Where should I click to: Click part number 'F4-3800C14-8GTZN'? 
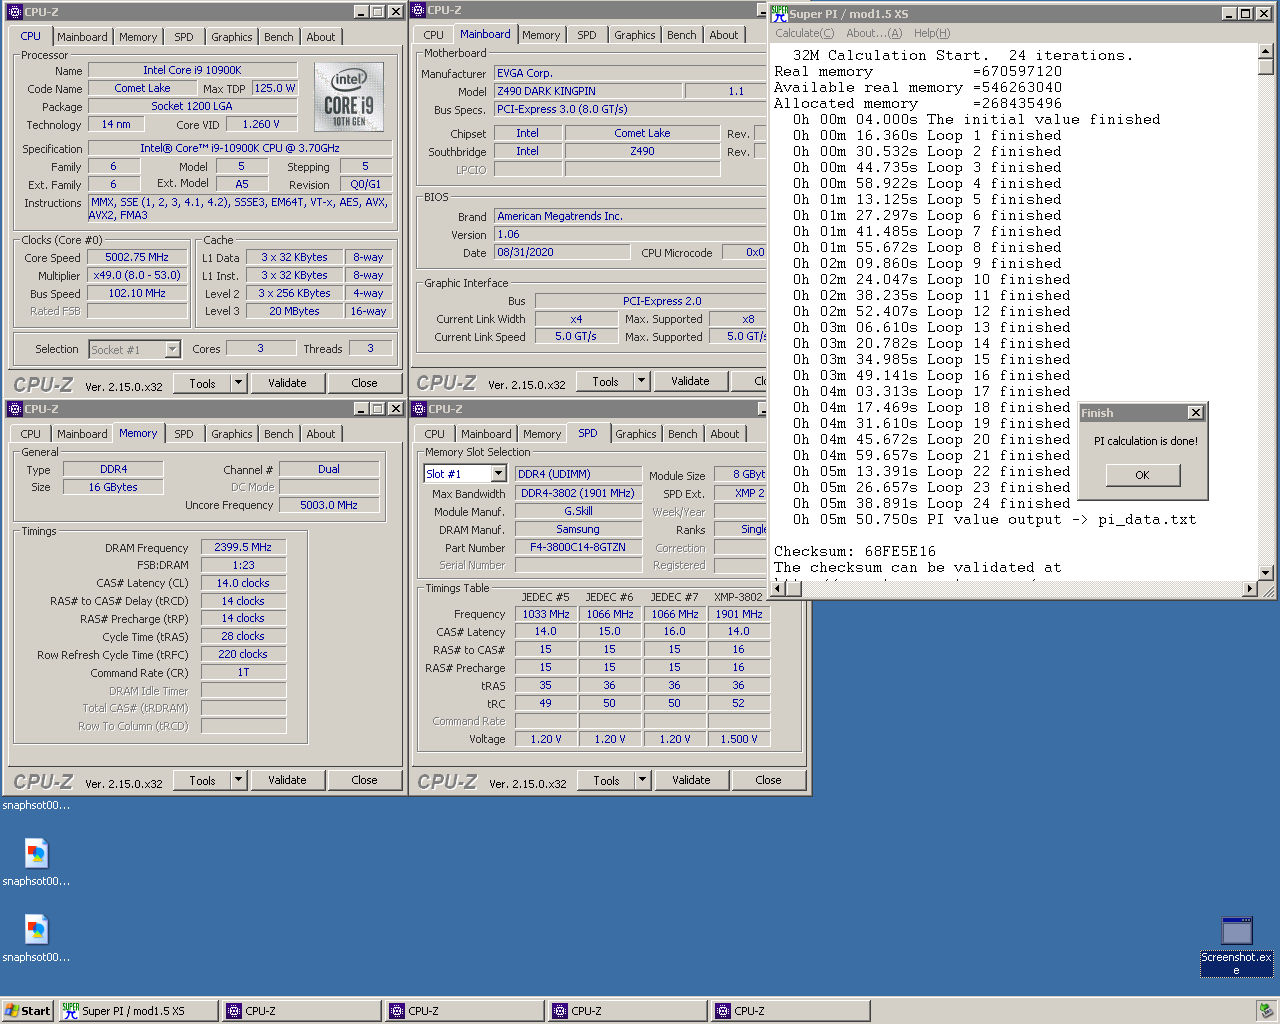pos(578,547)
